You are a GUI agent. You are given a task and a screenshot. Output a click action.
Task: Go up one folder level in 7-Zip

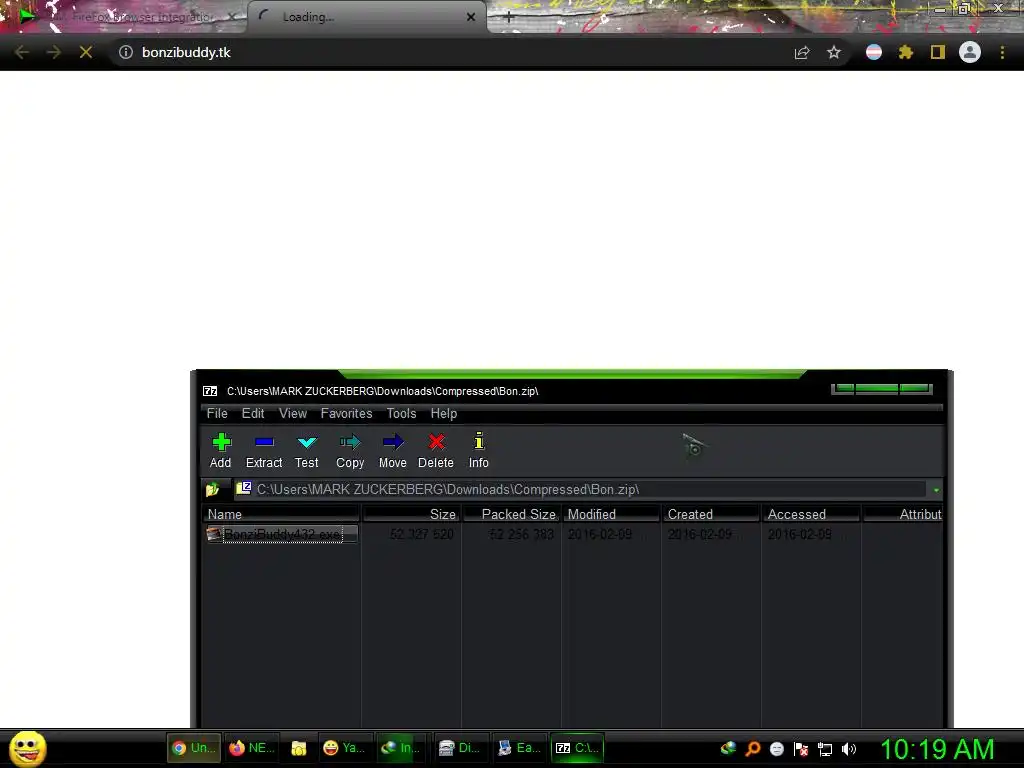point(212,489)
